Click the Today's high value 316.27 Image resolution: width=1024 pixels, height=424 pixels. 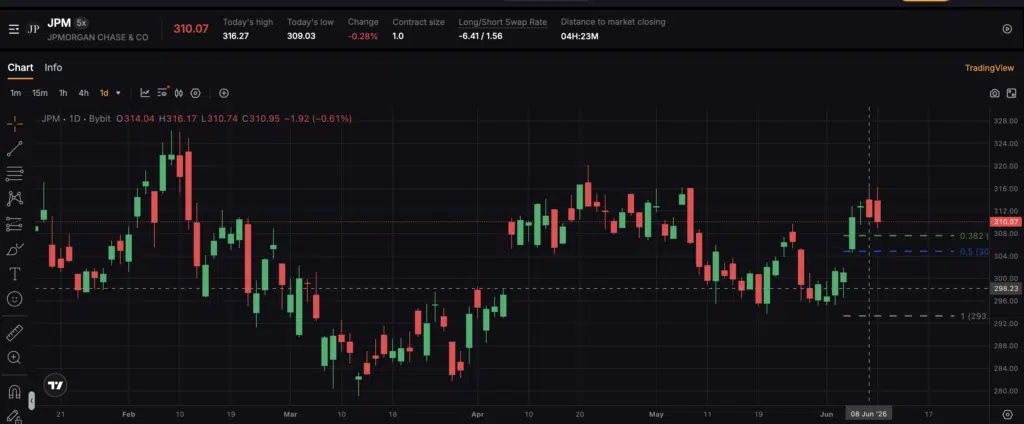point(236,36)
